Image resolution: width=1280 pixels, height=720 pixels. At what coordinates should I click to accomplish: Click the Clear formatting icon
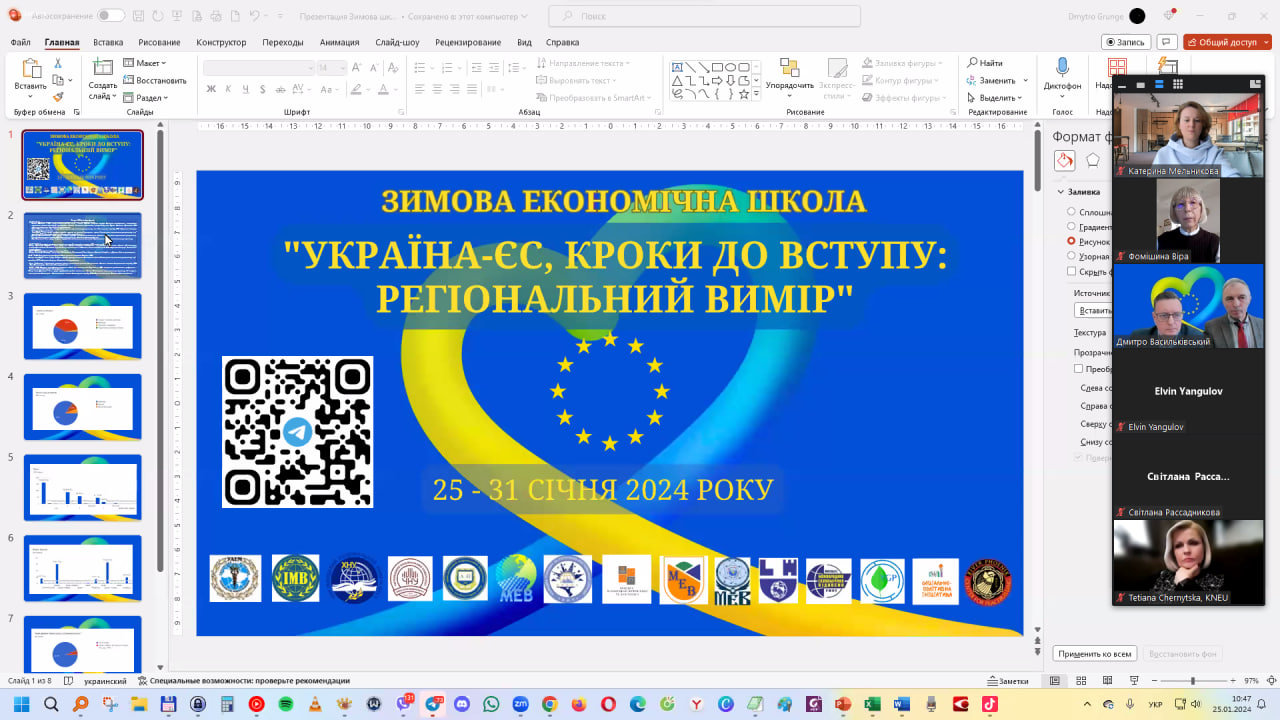[x=392, y=67]
